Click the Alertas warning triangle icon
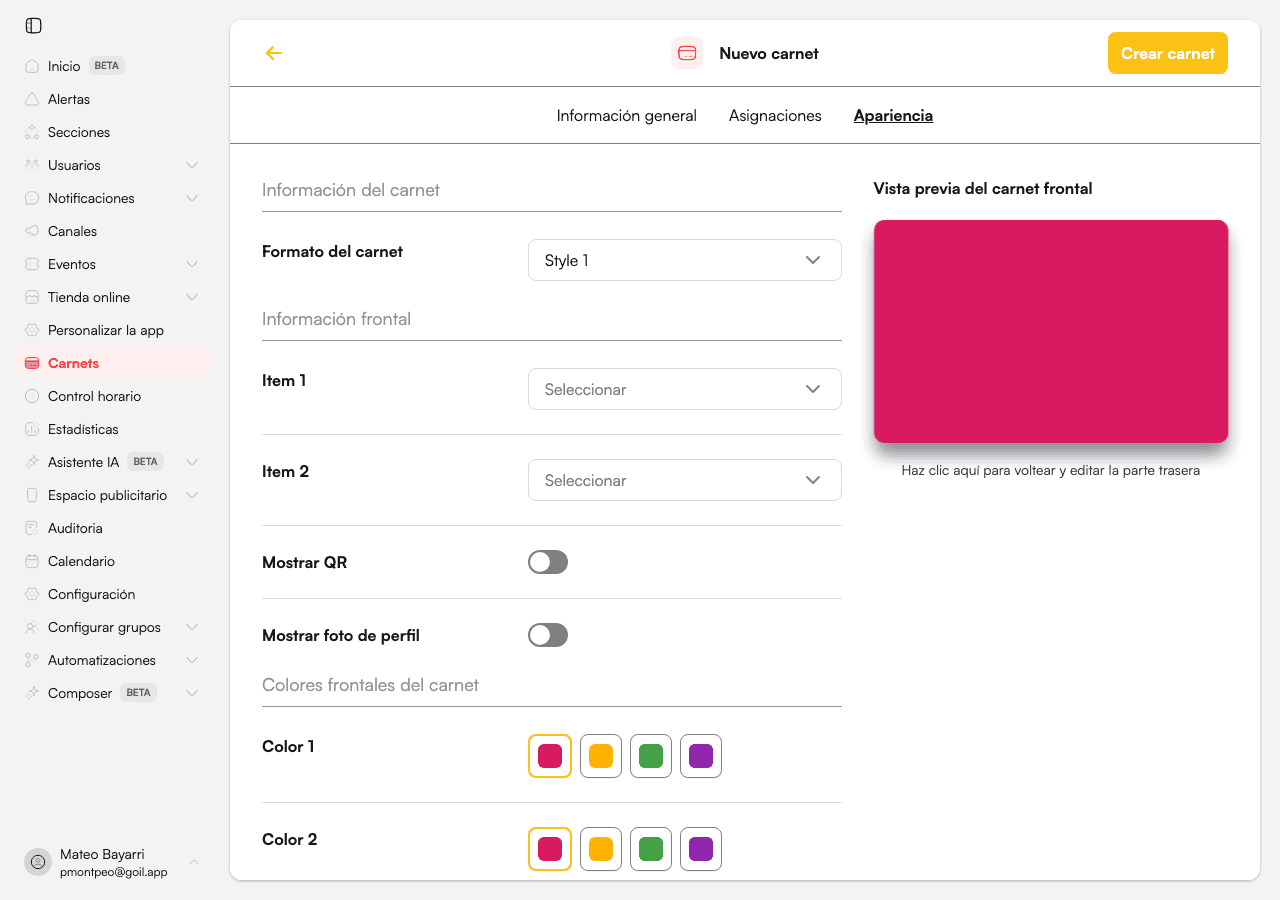The height and width of the screenshot is (900, 1280). (32, 99)
